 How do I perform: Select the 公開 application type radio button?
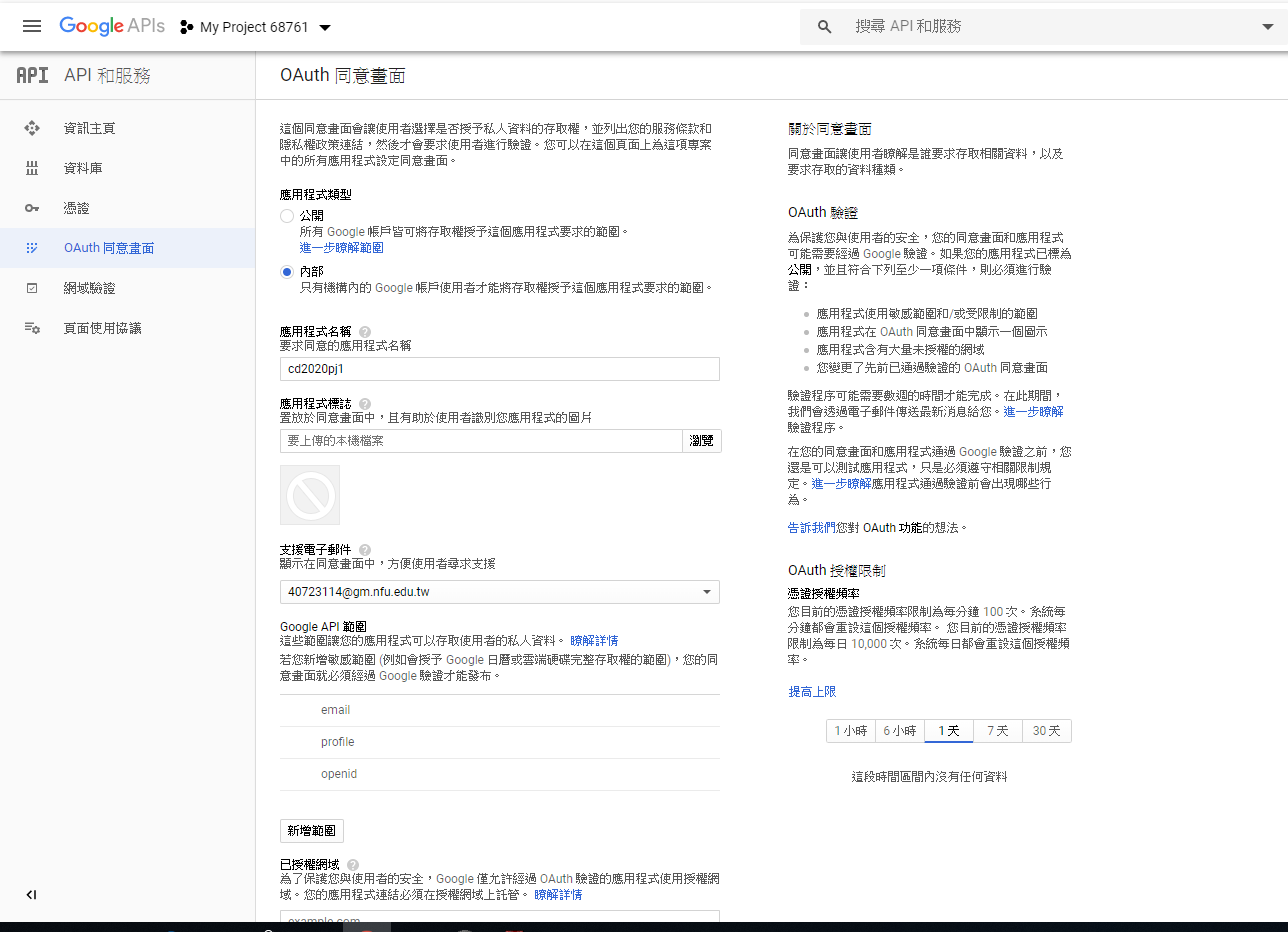pos(287,216)
